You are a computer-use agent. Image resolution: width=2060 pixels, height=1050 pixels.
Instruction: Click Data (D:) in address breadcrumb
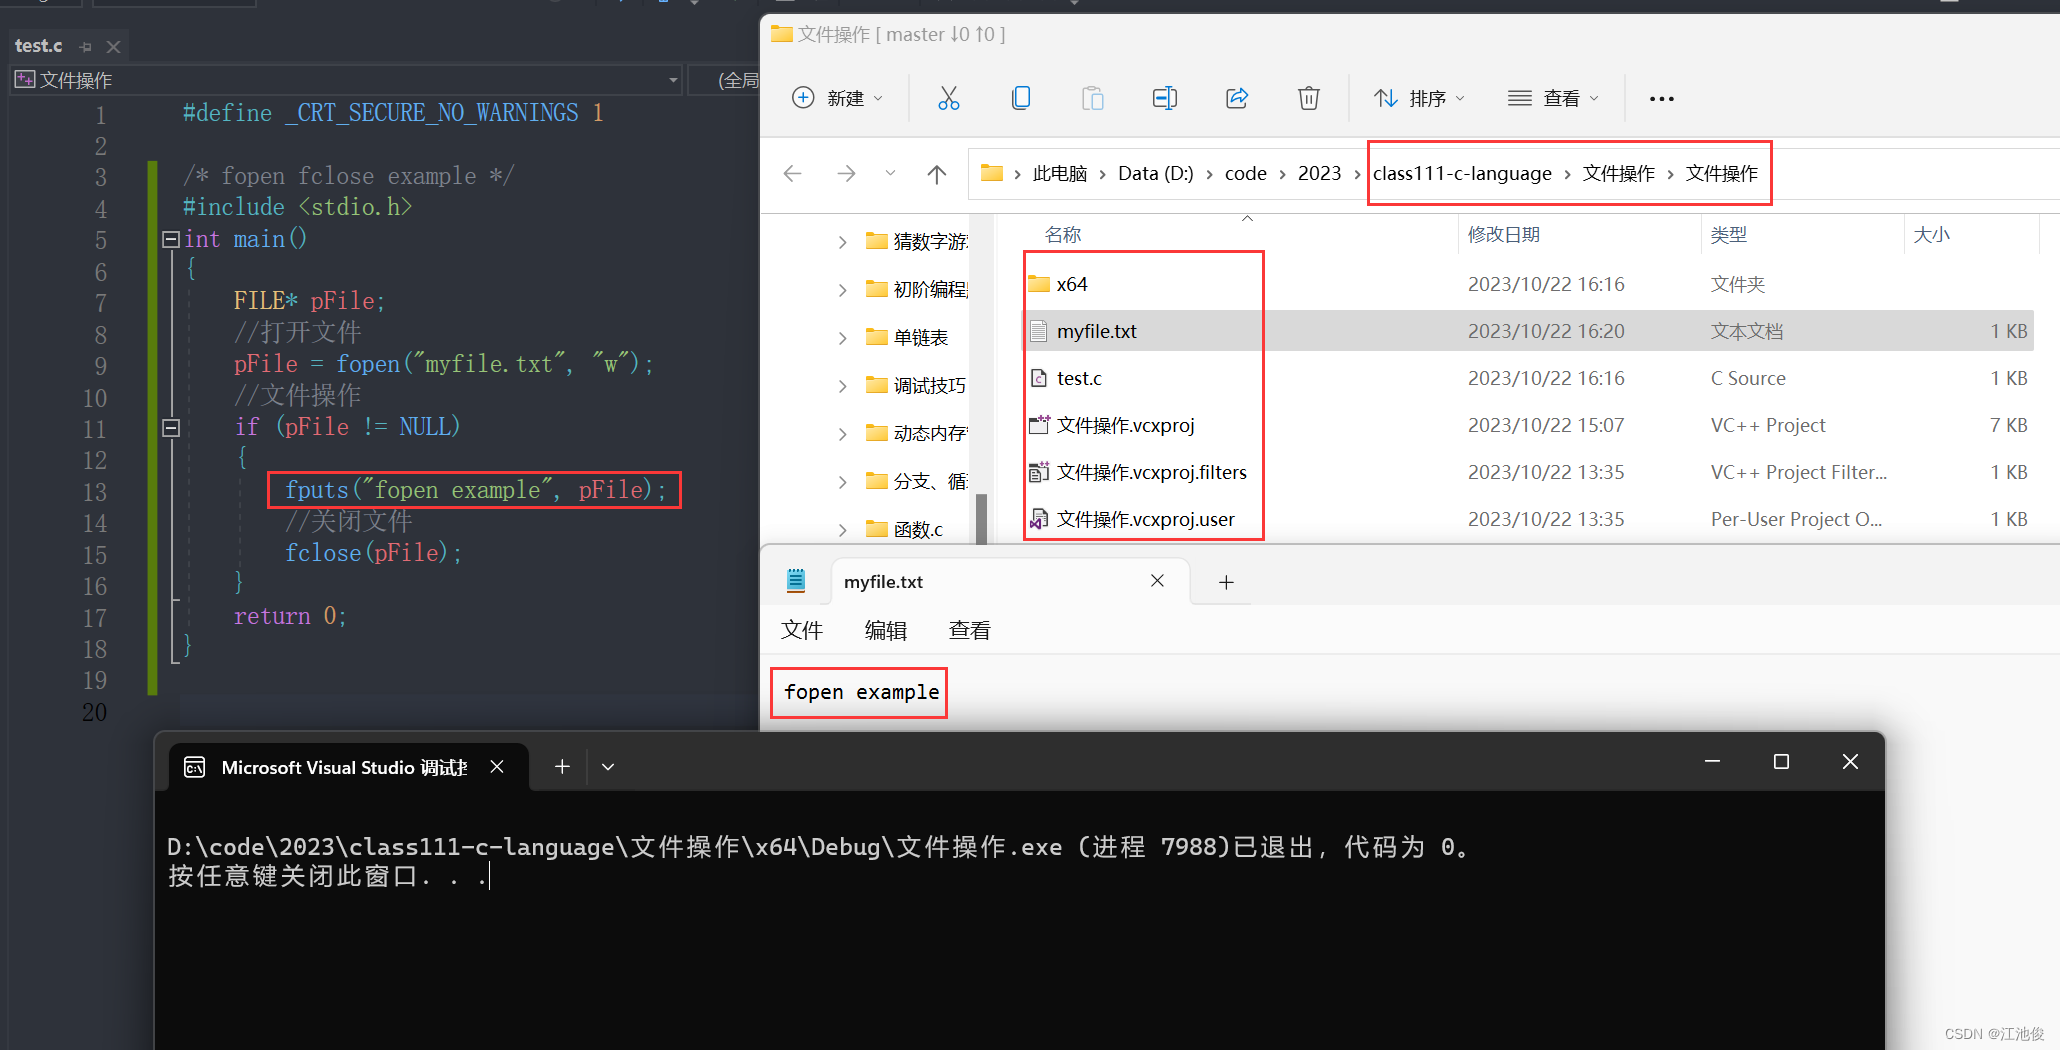click(1155, 174)
